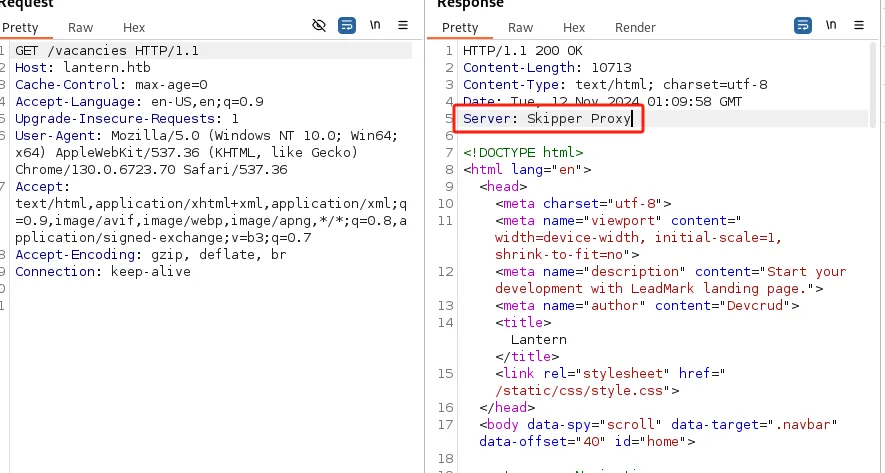Screen dimensions: 885x473
Task: Click the Date header in the response
Action: (602, 102)
